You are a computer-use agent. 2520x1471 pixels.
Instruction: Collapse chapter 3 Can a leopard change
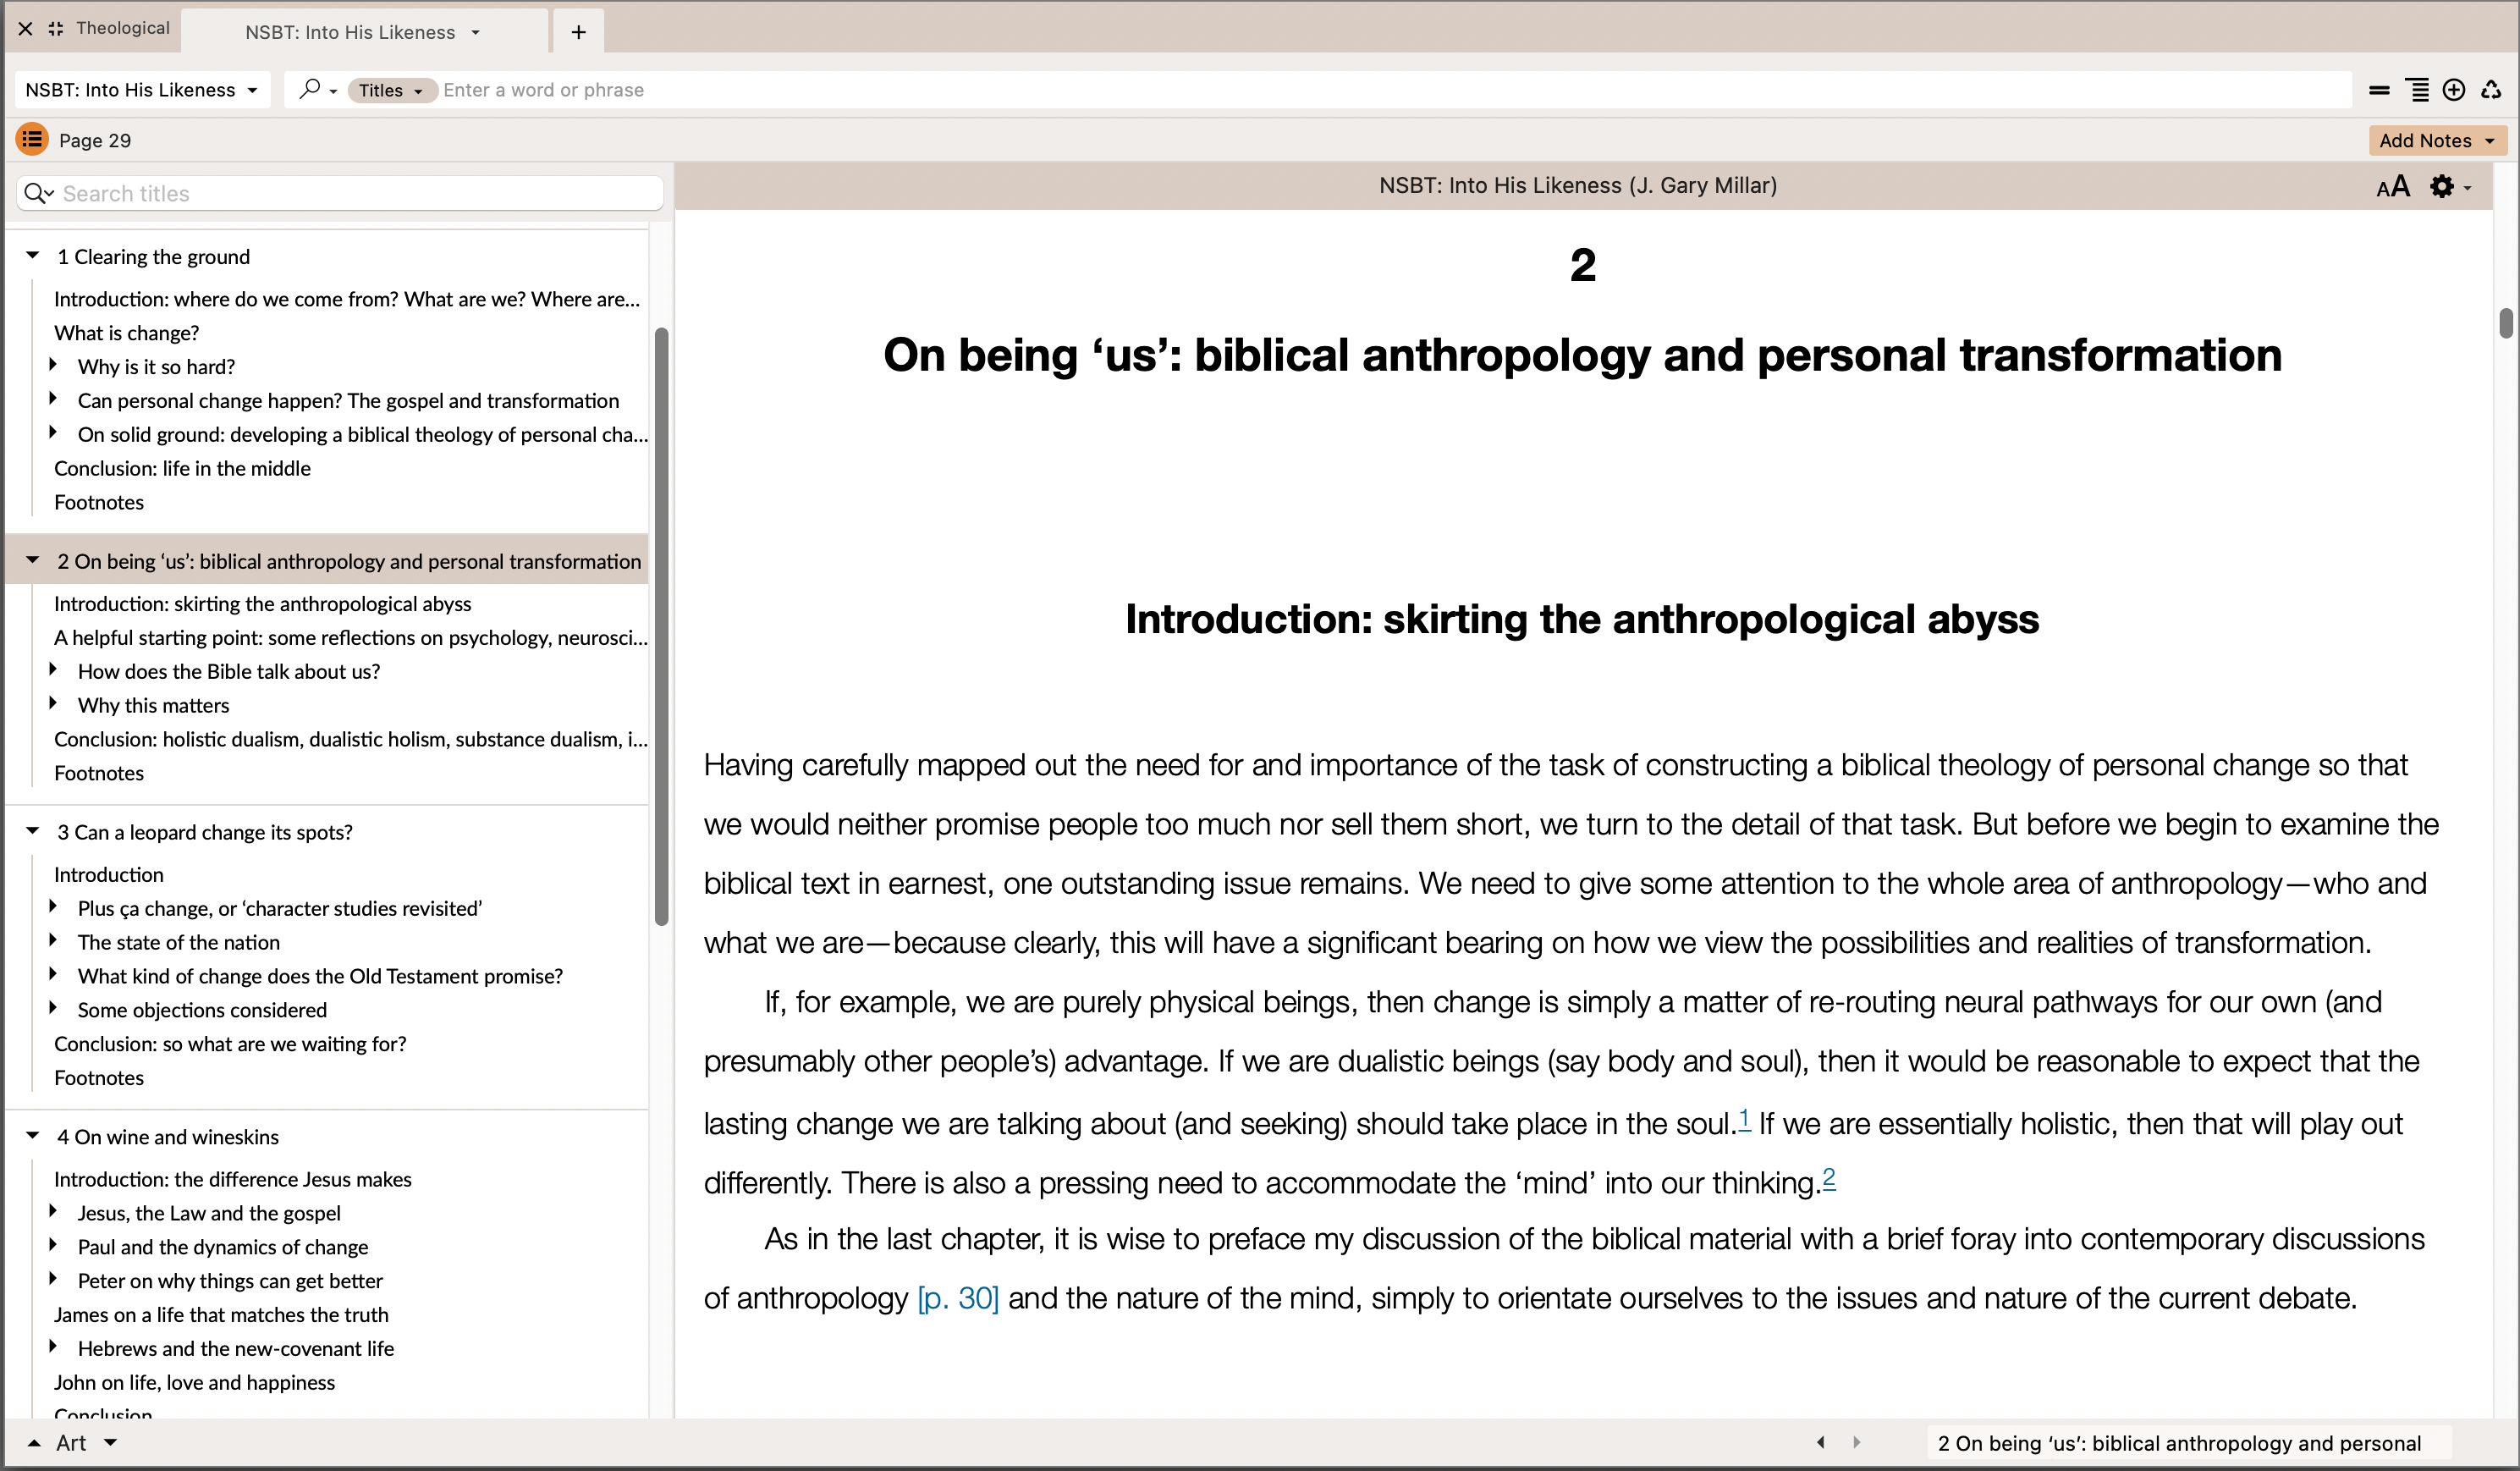(33, 831)
